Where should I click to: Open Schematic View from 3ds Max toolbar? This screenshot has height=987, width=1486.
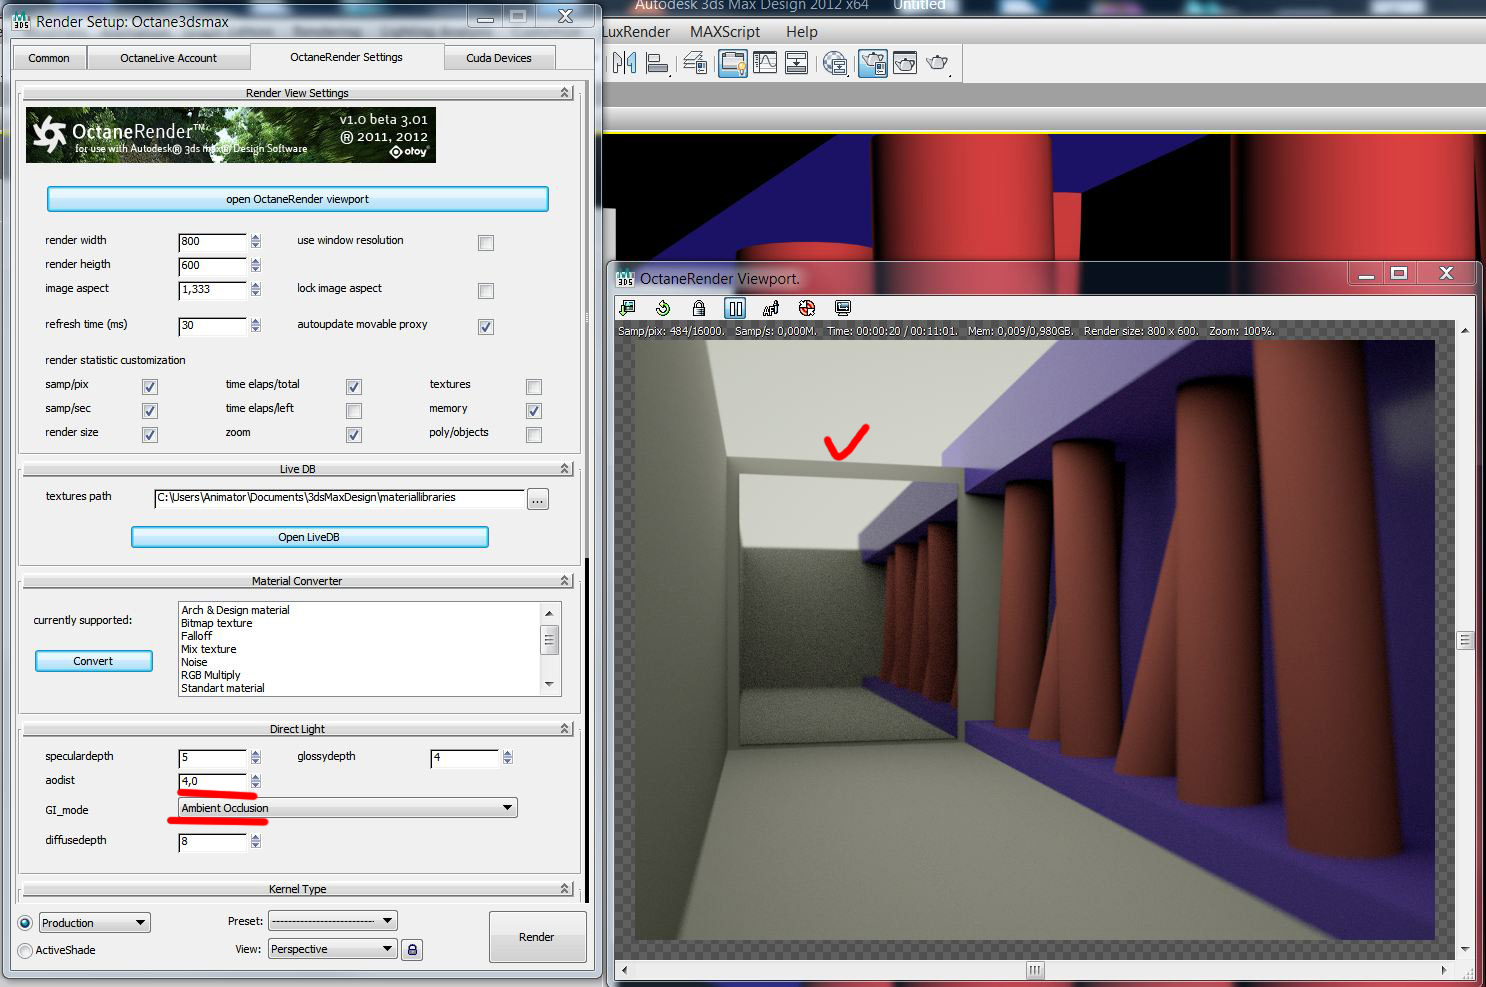pos(796,64)
